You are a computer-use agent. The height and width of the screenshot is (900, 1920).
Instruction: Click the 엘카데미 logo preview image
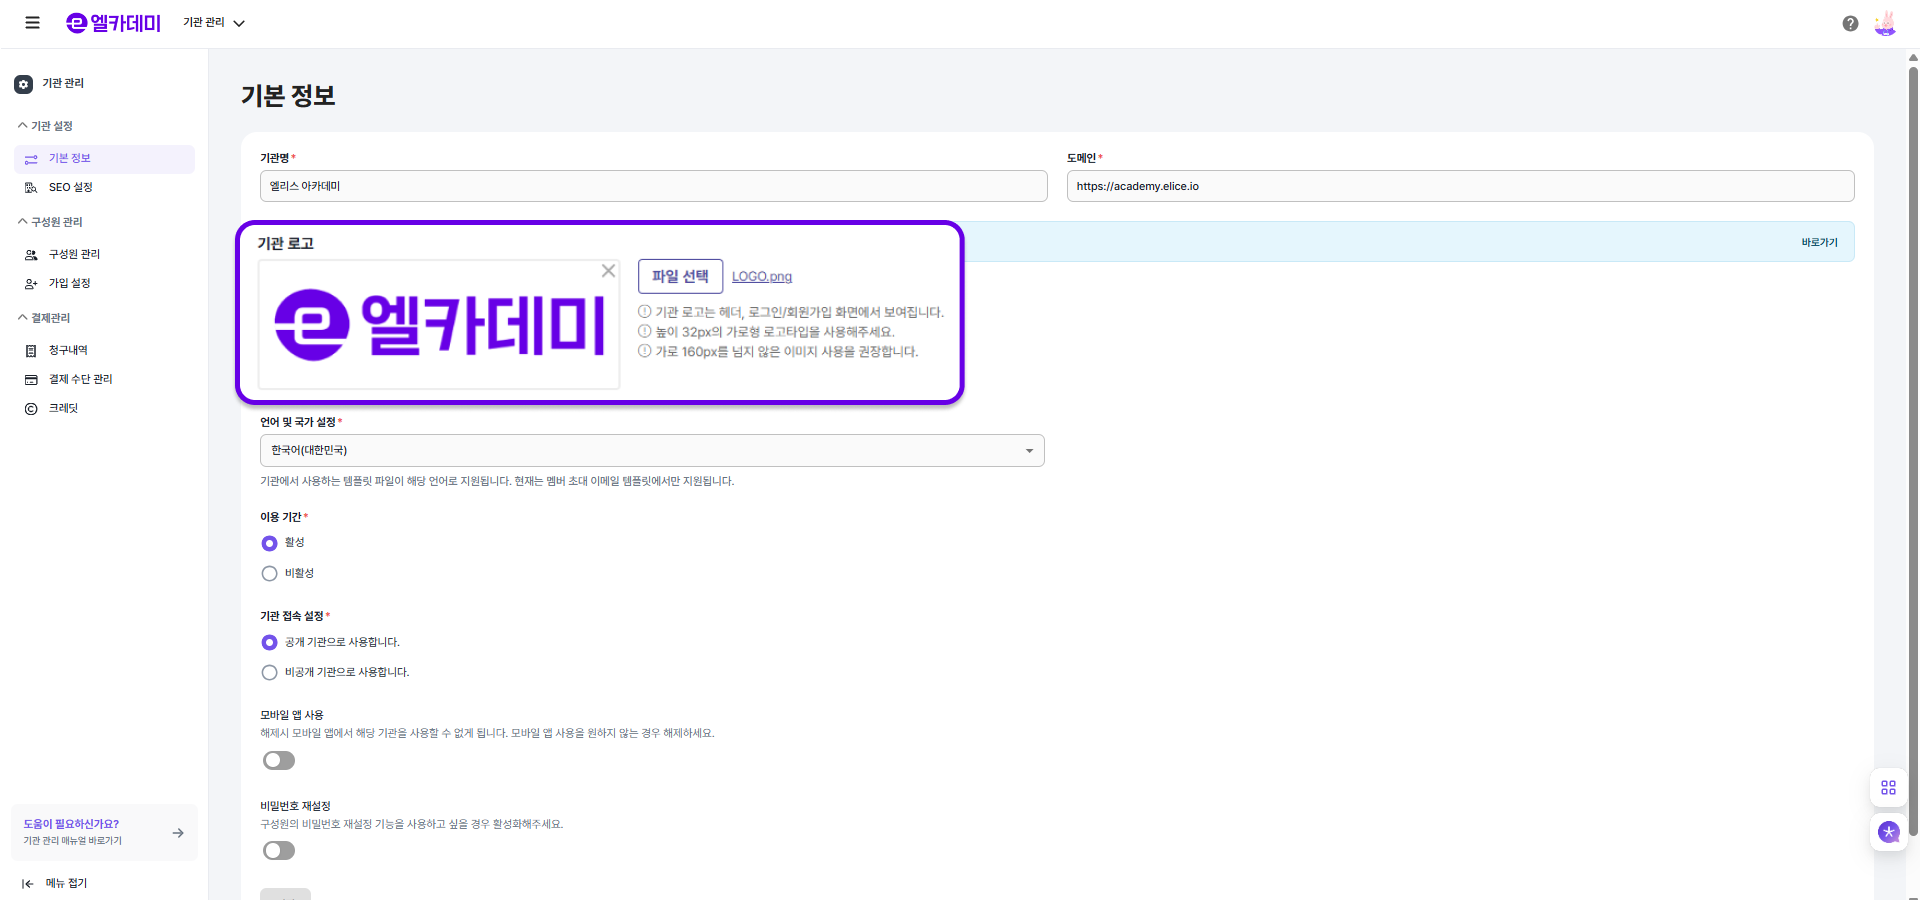click(439, 325)
